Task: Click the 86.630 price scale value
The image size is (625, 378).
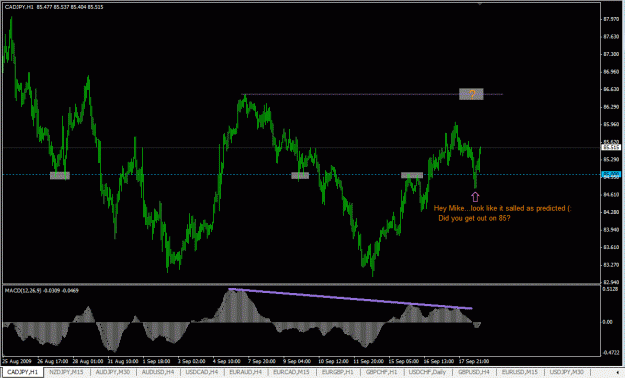Action: click(611, 89)
